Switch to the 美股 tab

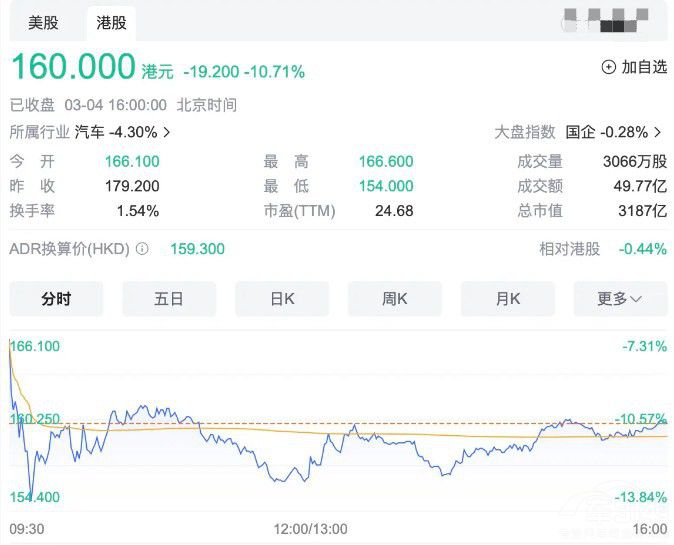pos(43,22)
